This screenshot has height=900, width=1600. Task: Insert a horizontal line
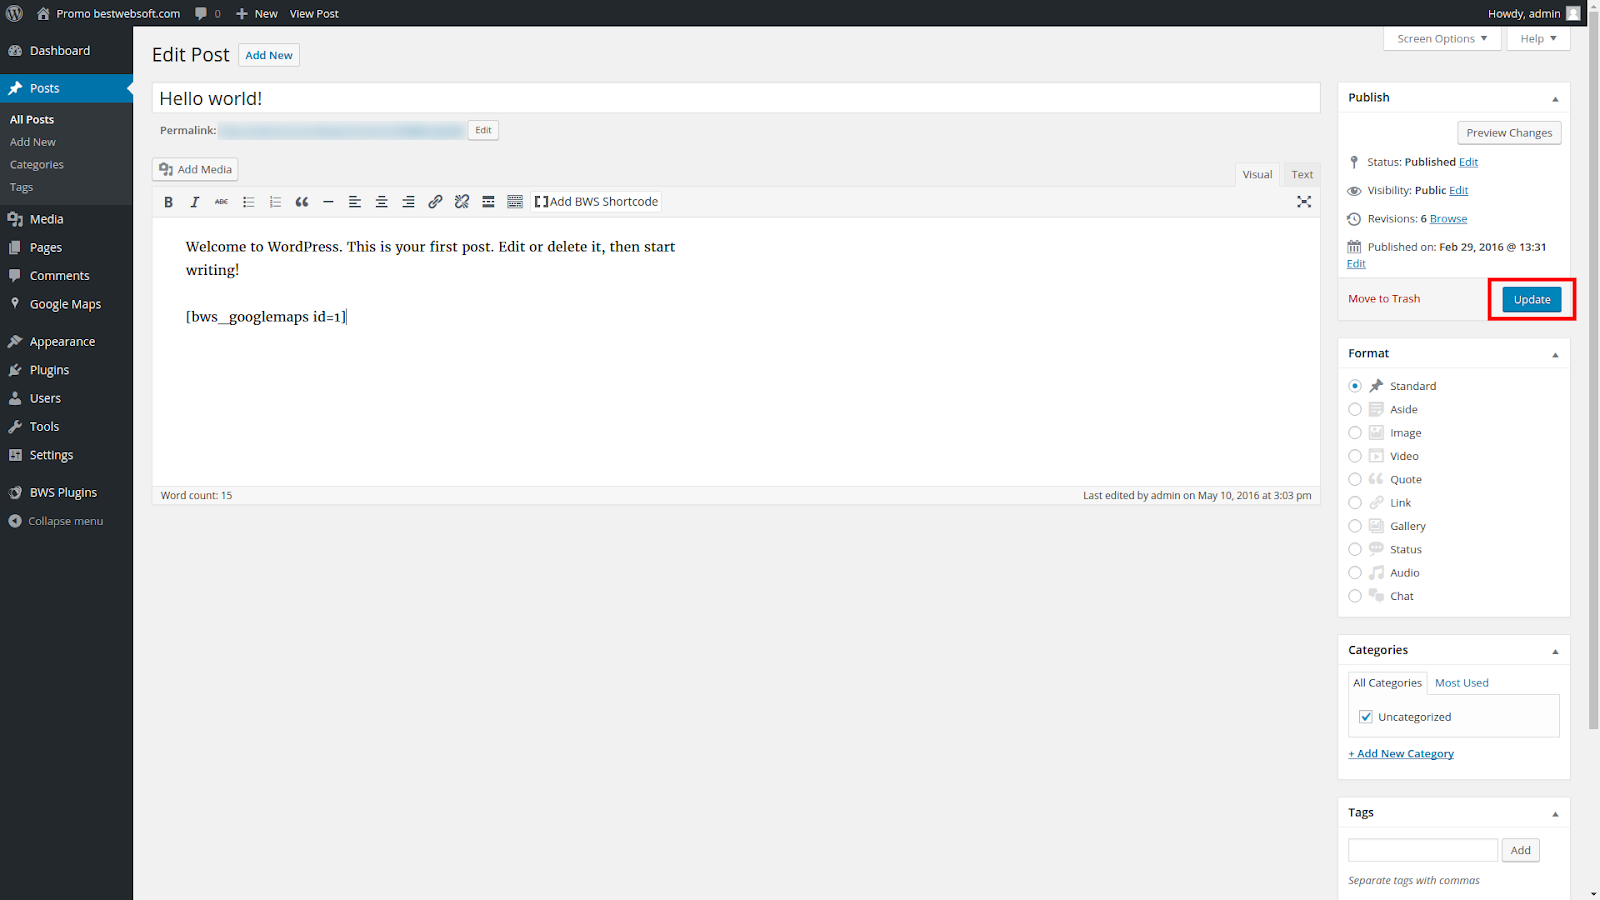click(328, 202)
